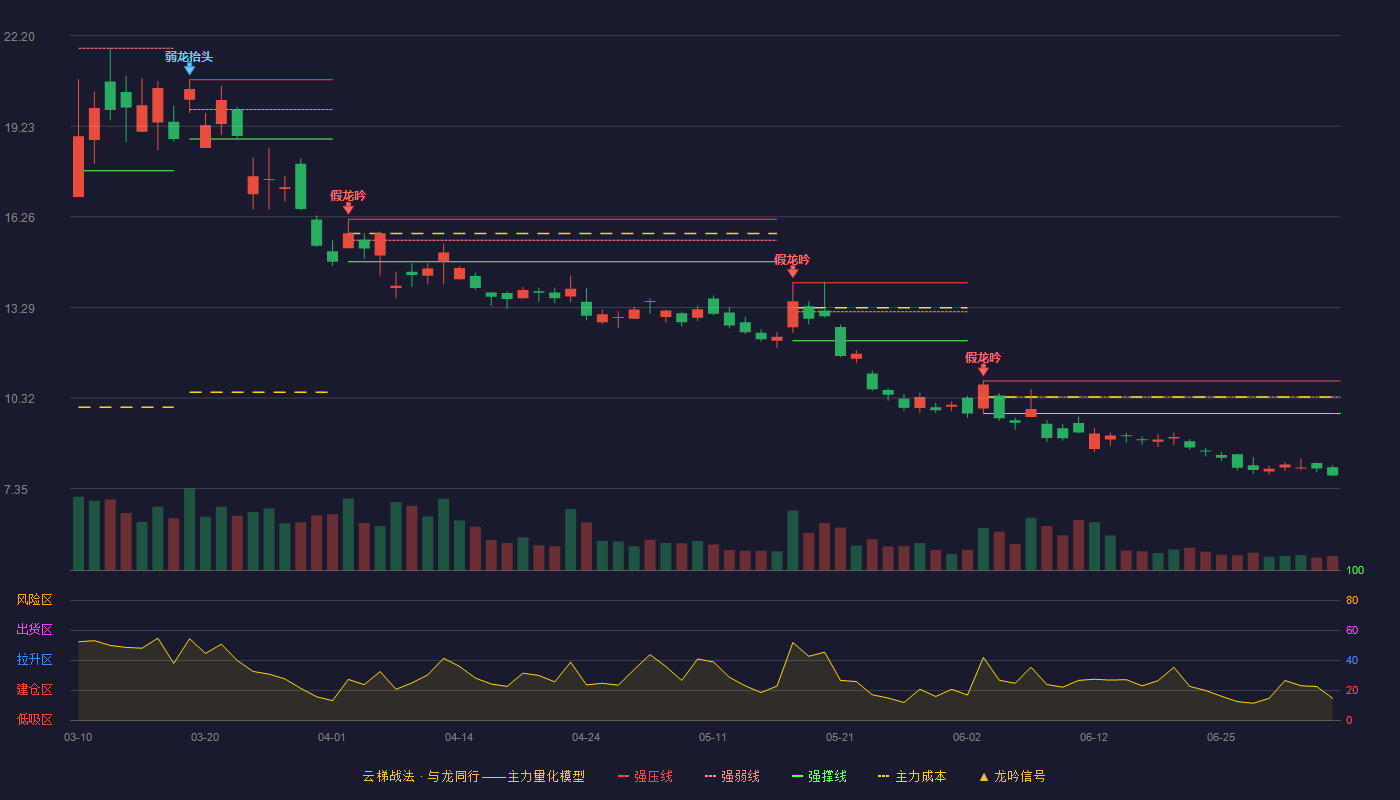Click the 假龙吟 arrow near 04-01
Viewport: 1400px width, 800px height.
pyautogui.click(x=348, y=208)
